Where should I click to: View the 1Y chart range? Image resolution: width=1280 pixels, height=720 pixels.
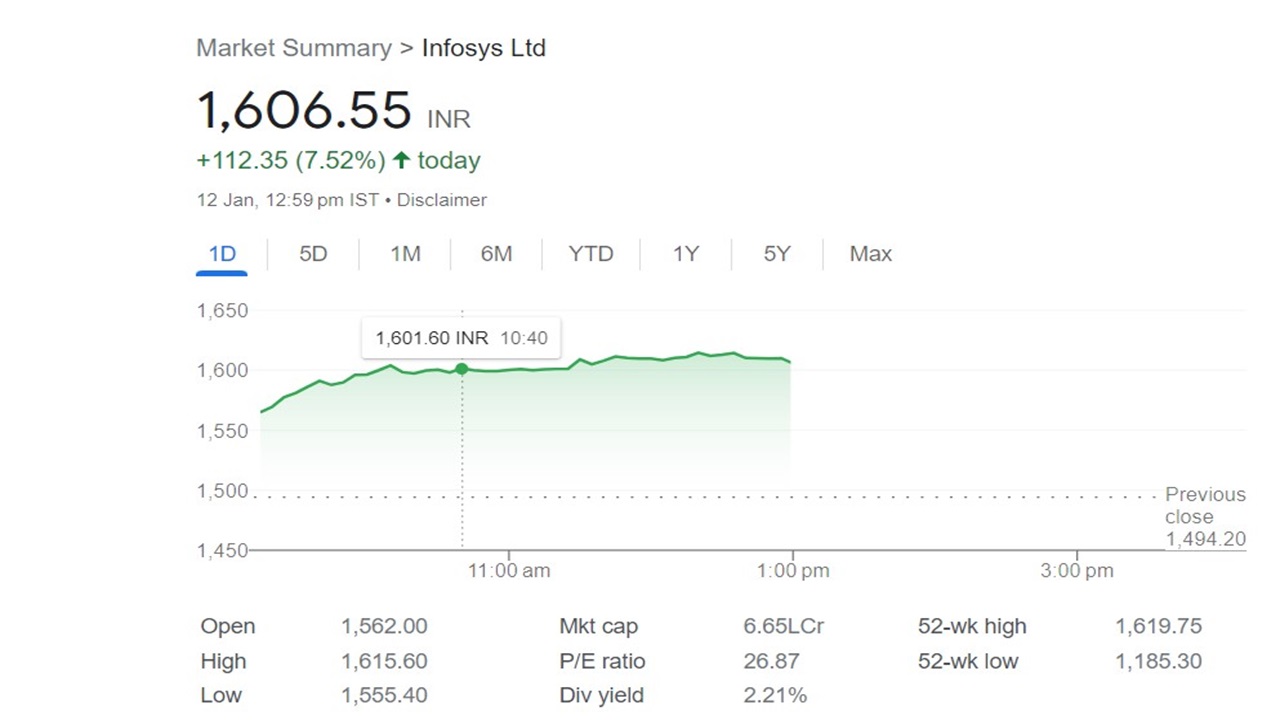[x=685, y=254]
